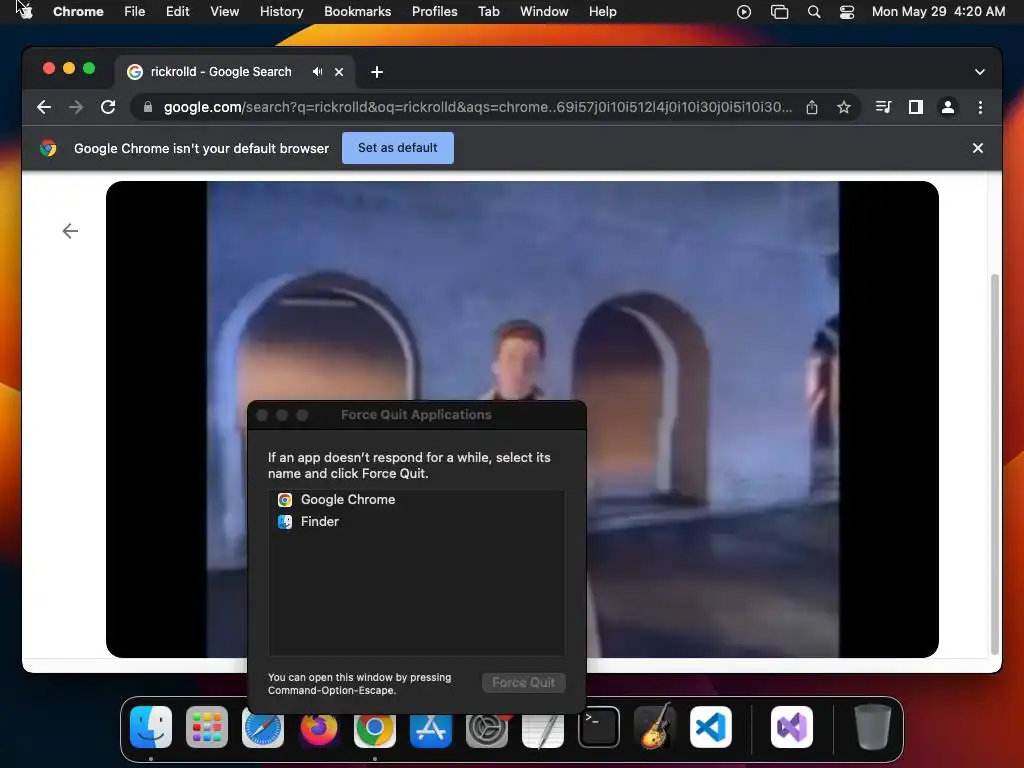Open the History menu
This screenshot has width=1024, height=768.
[281, 11]
